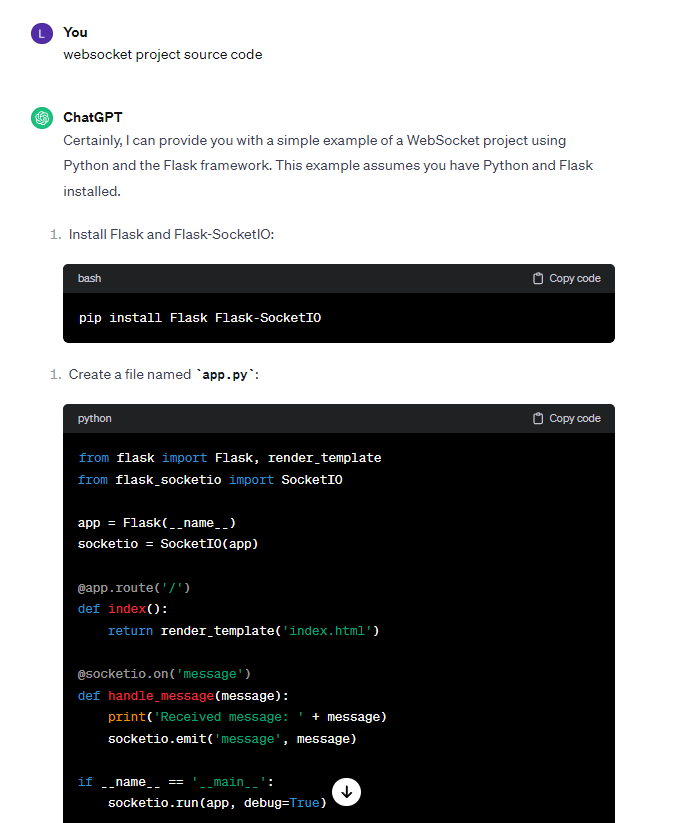This screenshot has height=823, width=677.
Task: Click the 'from flask_socketio import SocketIO' line
Action: [x=210, y=480]
